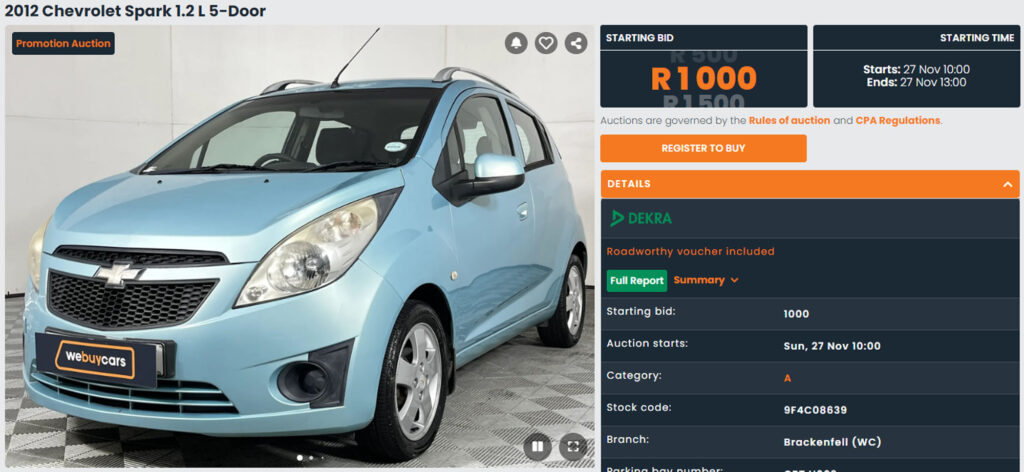Click the Promotion Auction badge
Screen dimensions: 1024x472
[x=63, y=44]
